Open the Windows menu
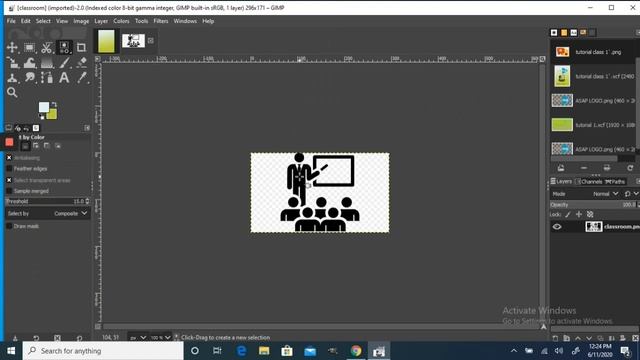Viewport: 640px width, 360px height. coord(185,21)
